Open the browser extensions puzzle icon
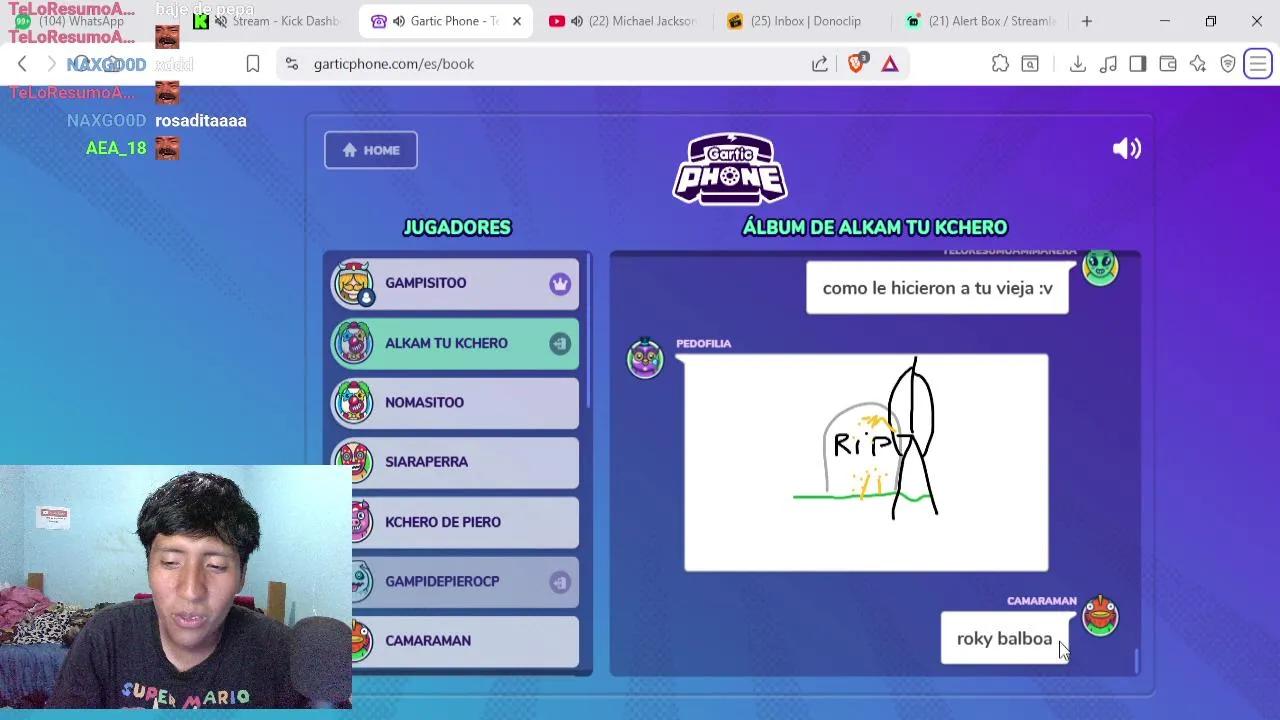This screenshot has width=1280, height=720. click(x=1000, y=64)
